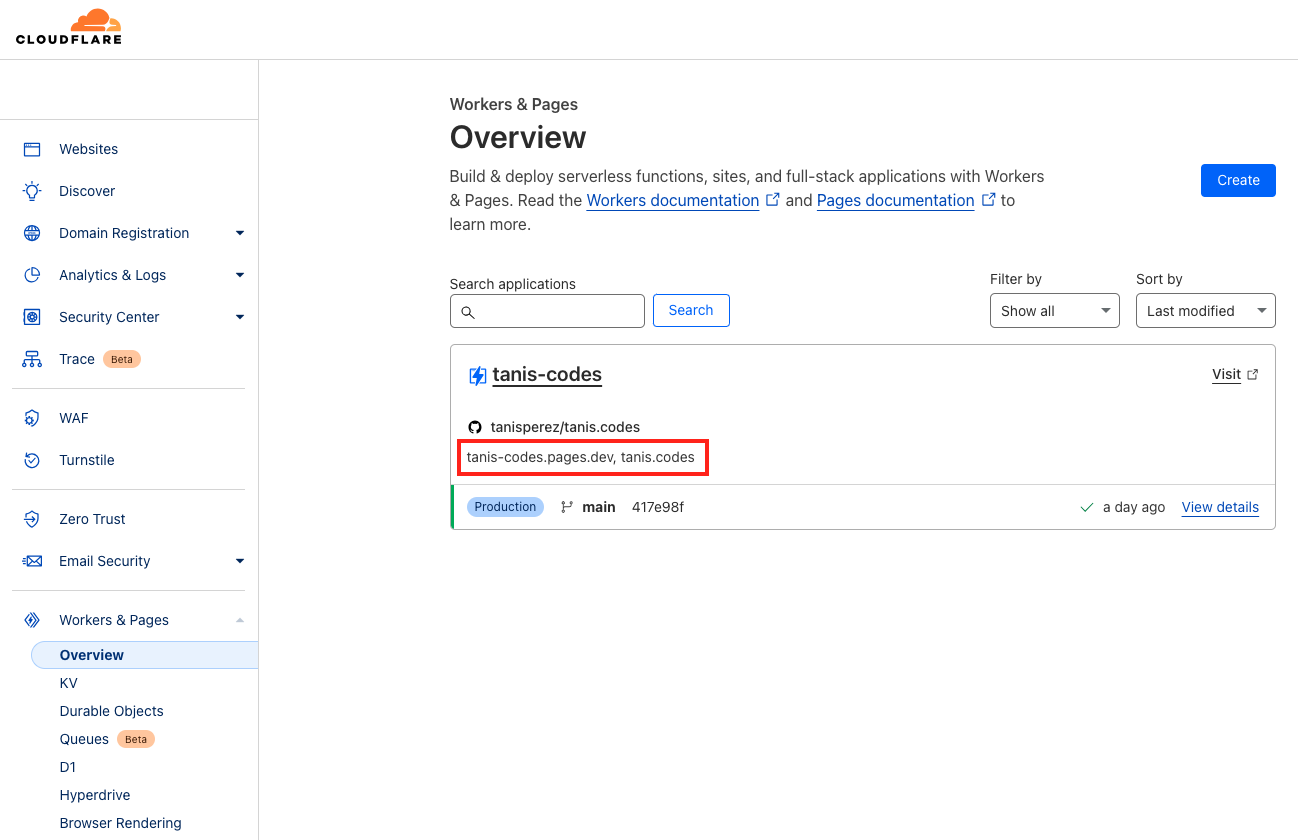
Task: Open the Workers documentation link
Action: [x=672, y=200]
